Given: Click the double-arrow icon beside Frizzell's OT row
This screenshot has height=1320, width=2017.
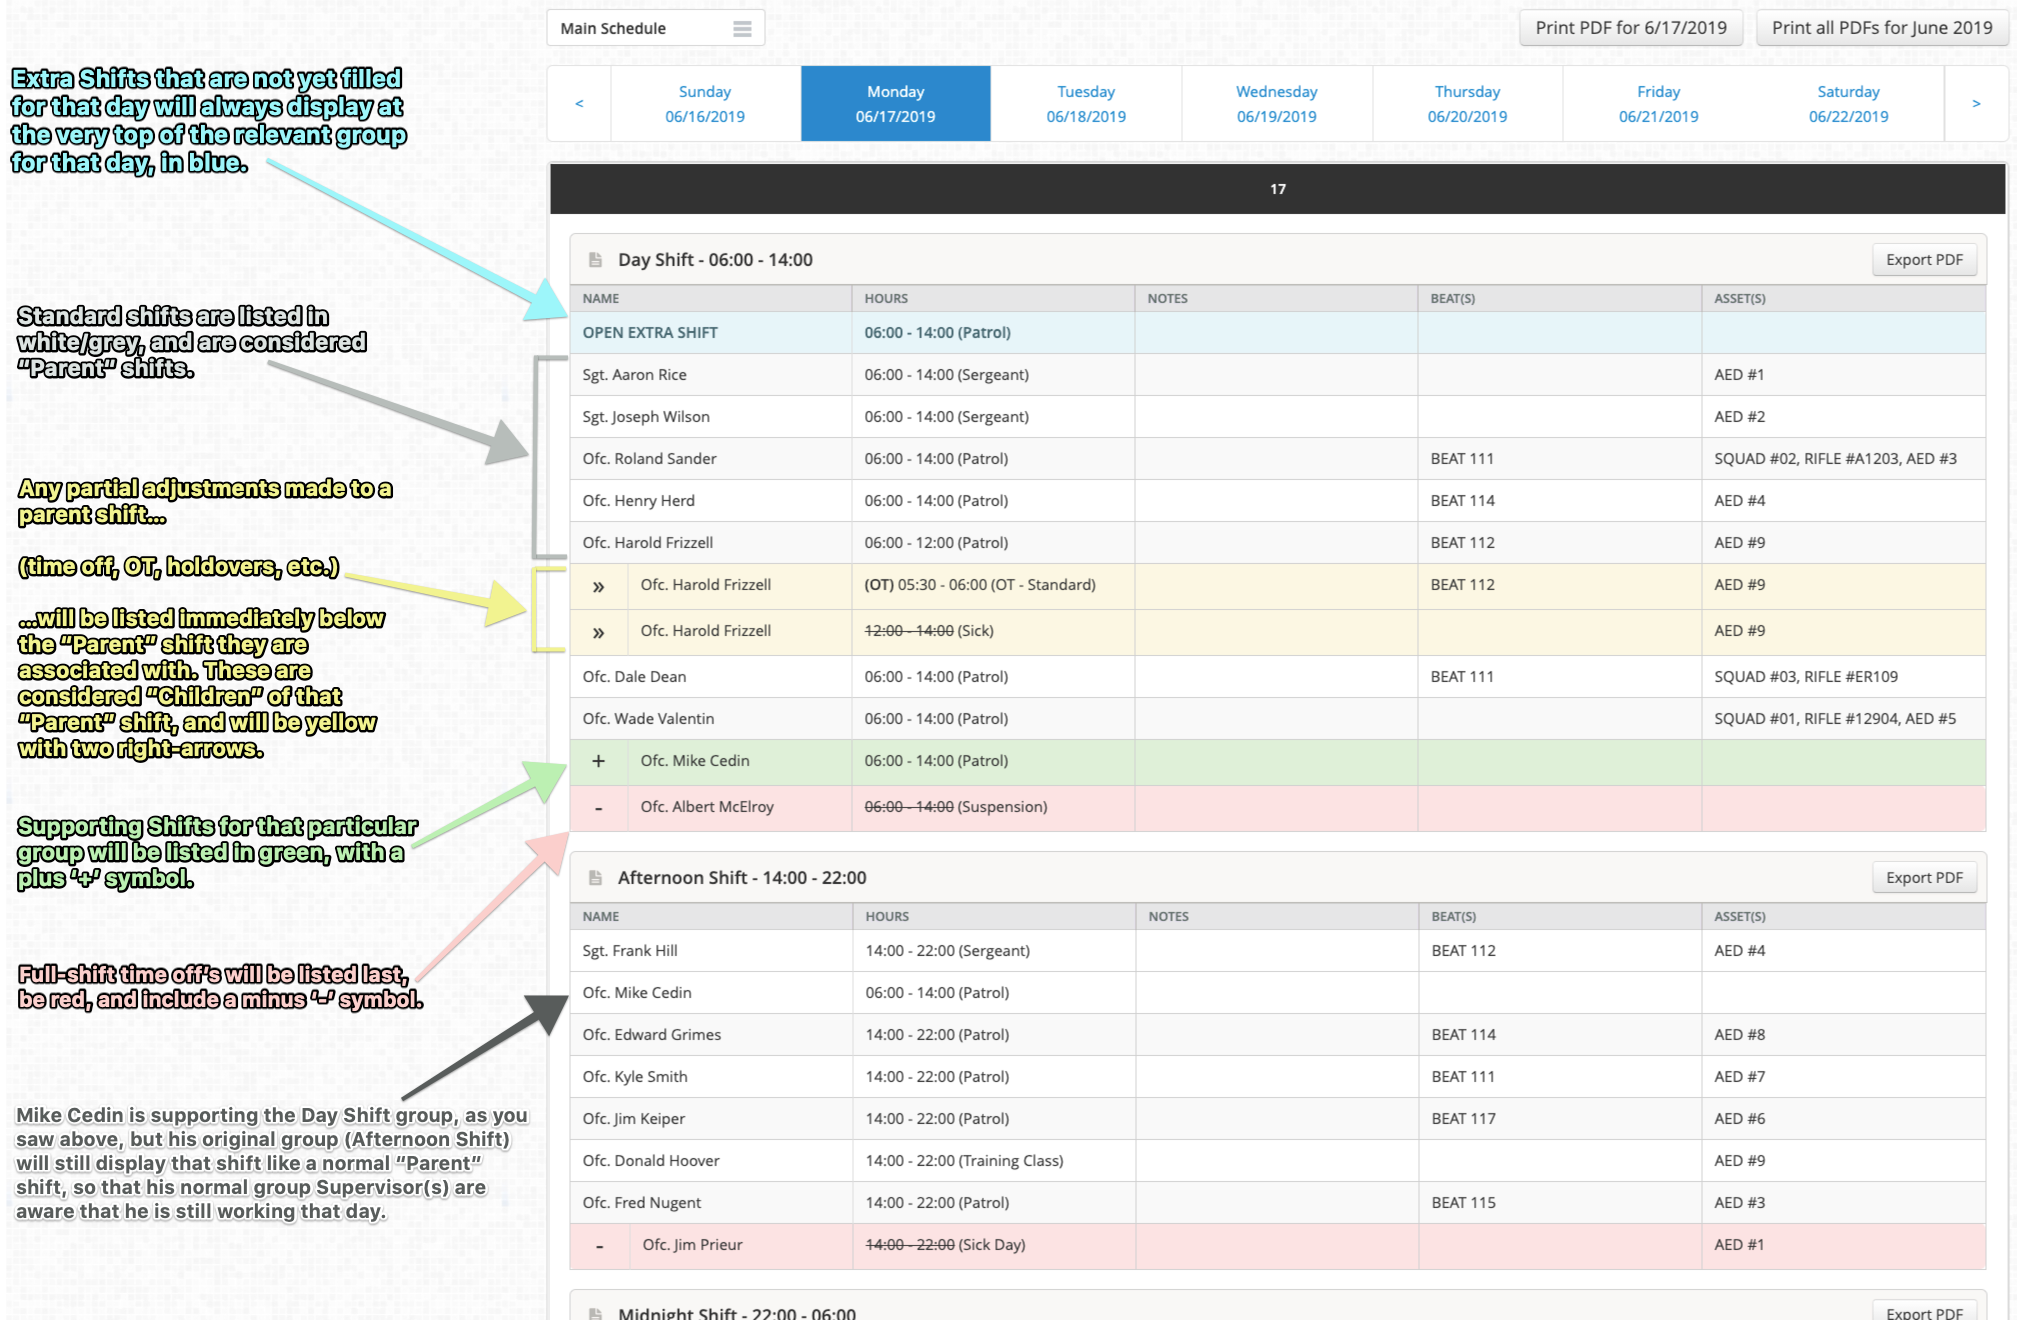Looking at the screenshot, I should 598,587.
